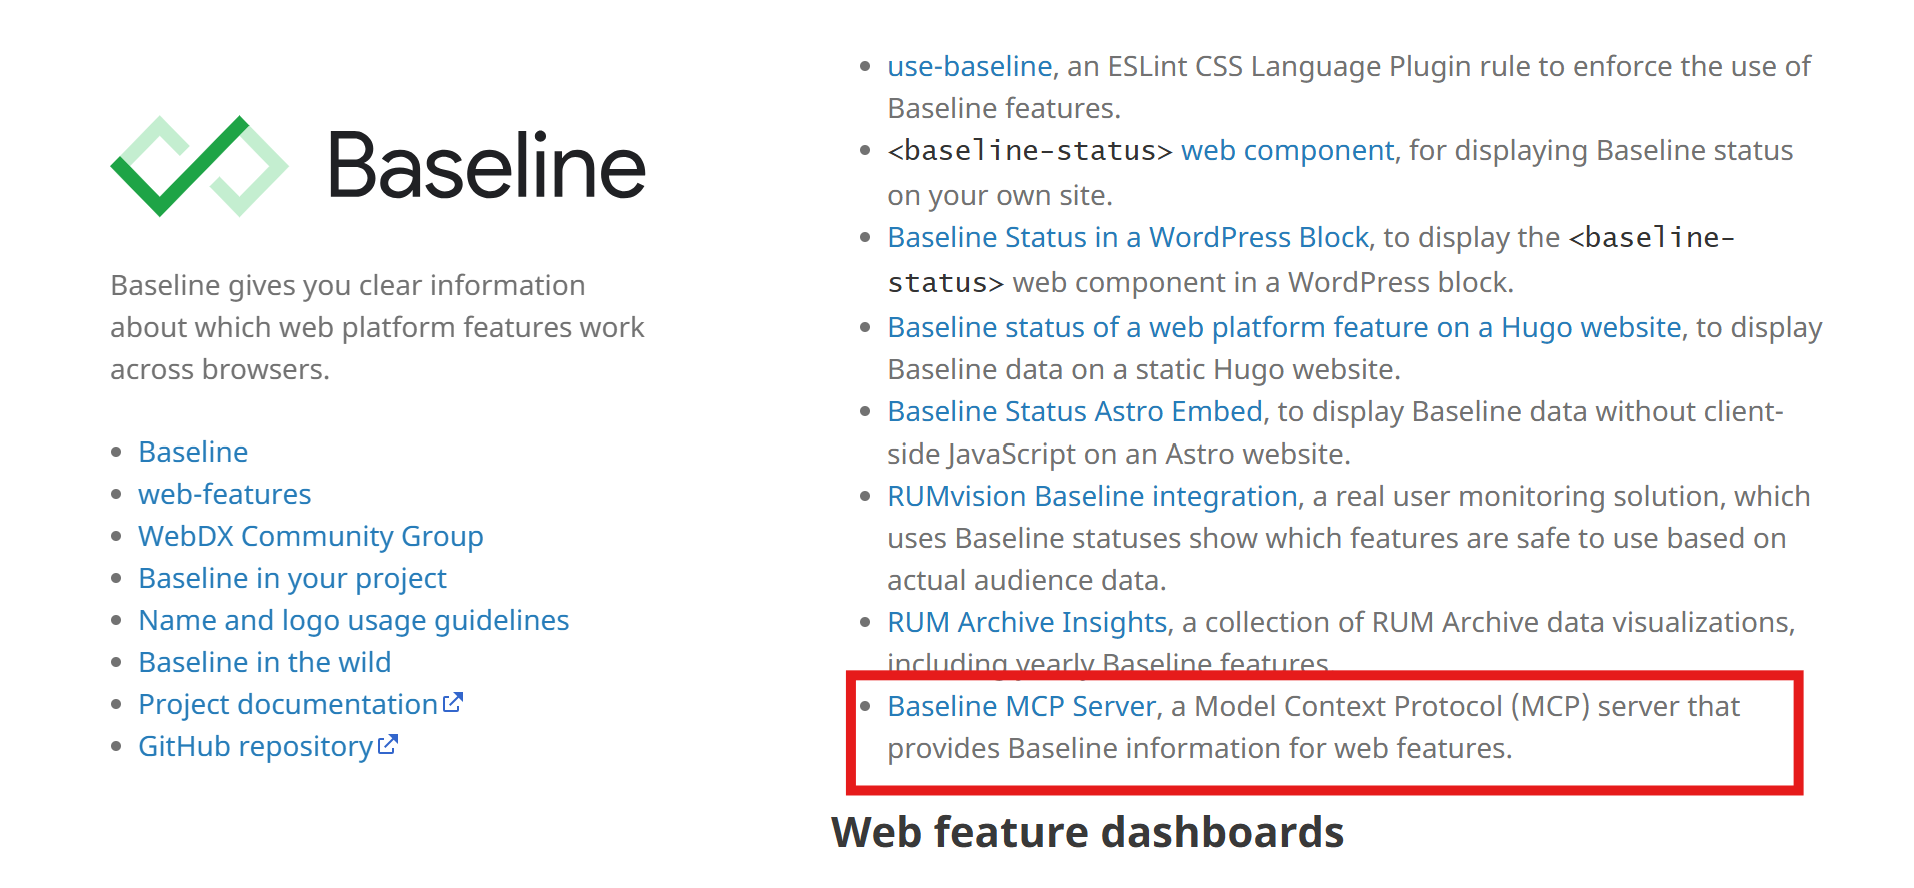The width and height of the screenshot is (1914, 888).
Task: Click the Baseline checkmark logo icon
Action: click(199, 165)
